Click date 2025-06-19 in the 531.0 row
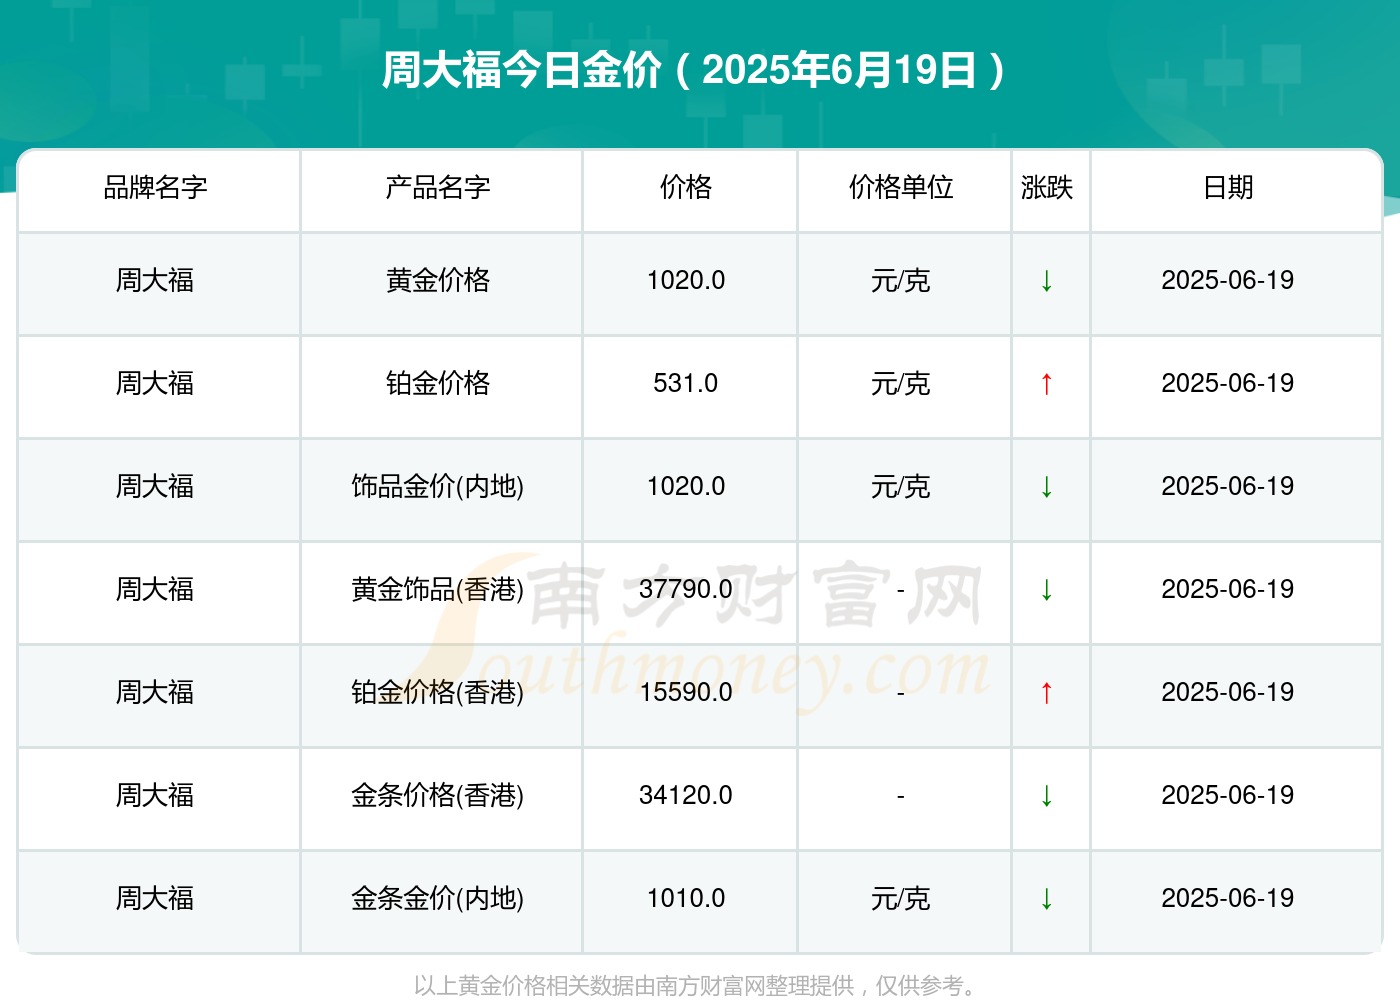The image size is (1400, 1001). [x=1228, y=383]
